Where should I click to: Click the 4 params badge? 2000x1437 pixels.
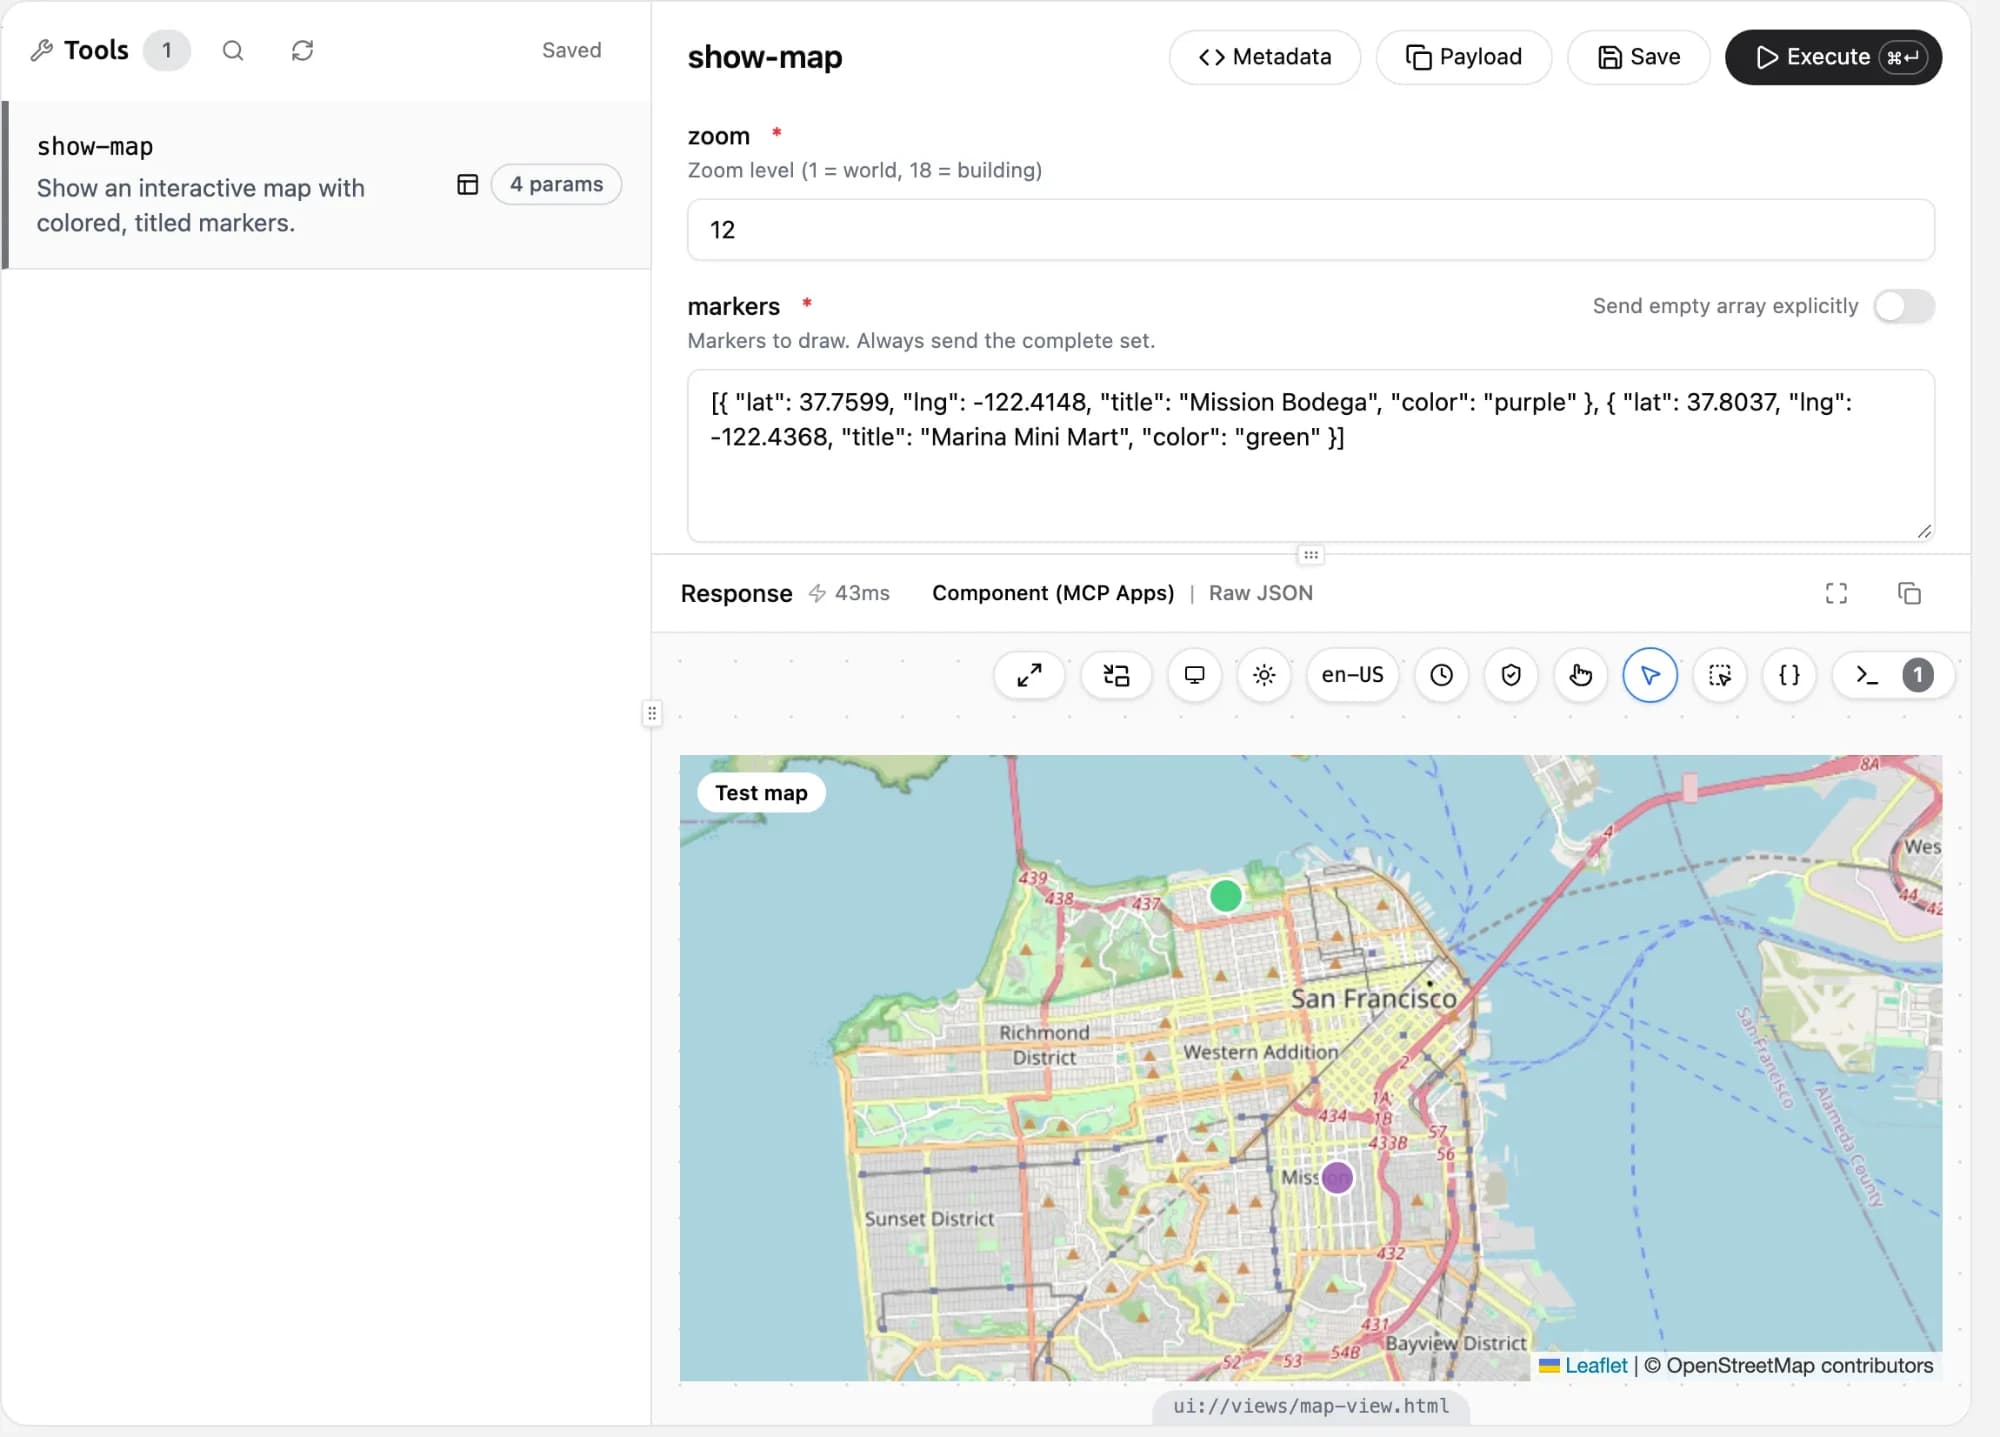coord(556,184)
